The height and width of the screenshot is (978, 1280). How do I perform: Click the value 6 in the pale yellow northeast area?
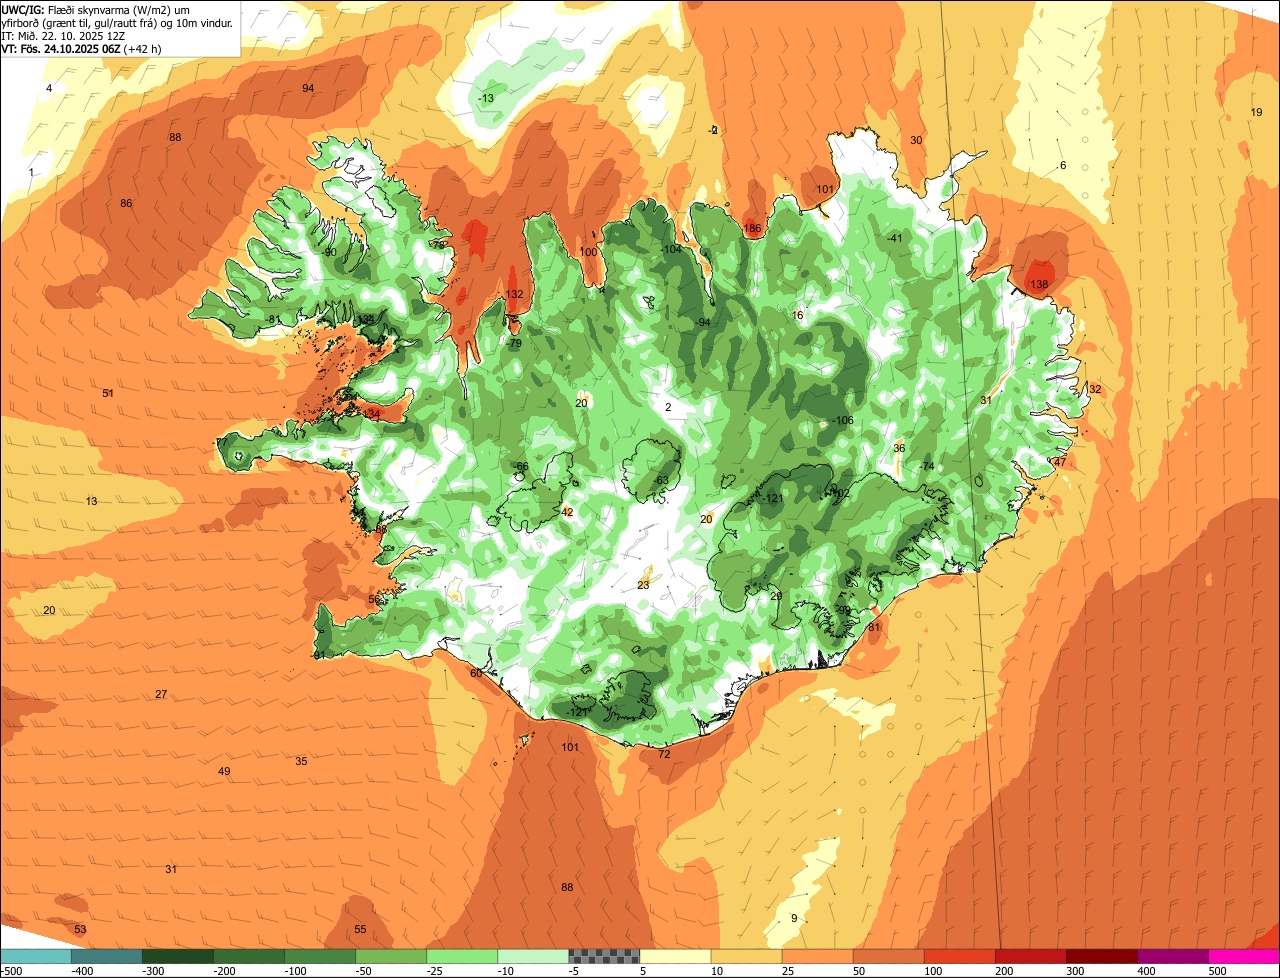pyautogui.click(x=1063, y=165)
